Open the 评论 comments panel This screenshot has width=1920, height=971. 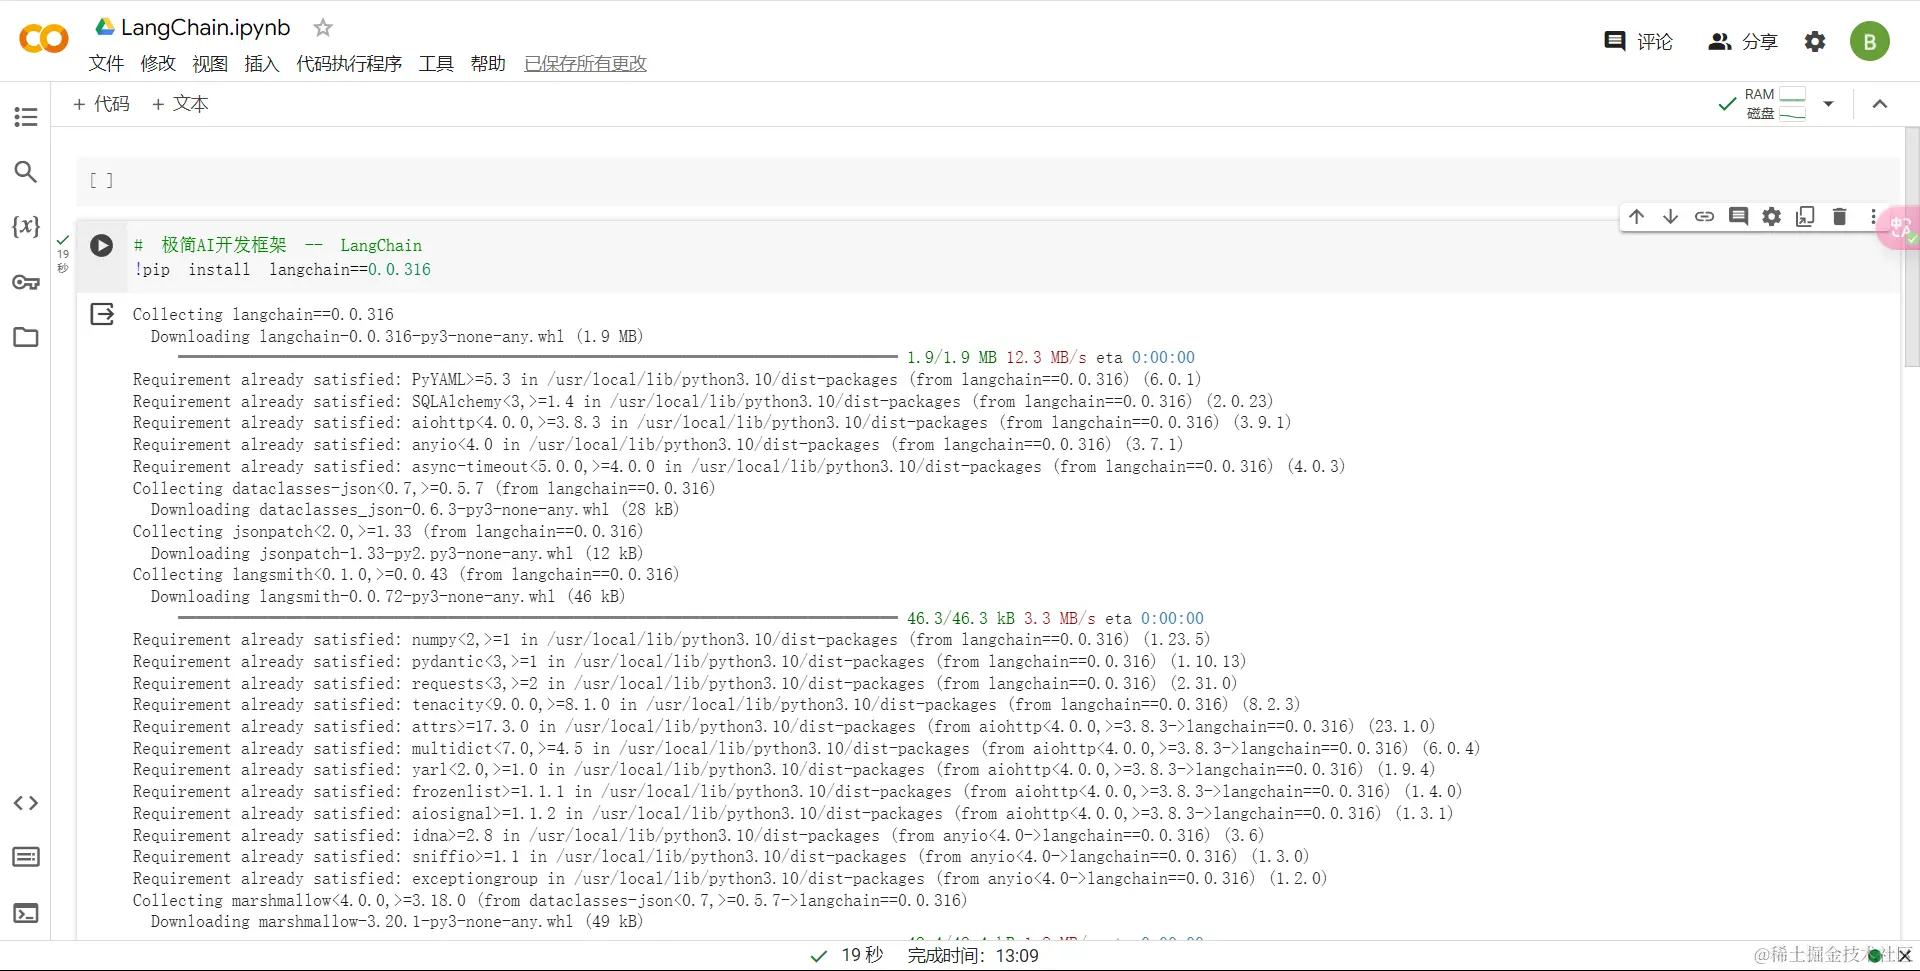[x=1639, y=41]
